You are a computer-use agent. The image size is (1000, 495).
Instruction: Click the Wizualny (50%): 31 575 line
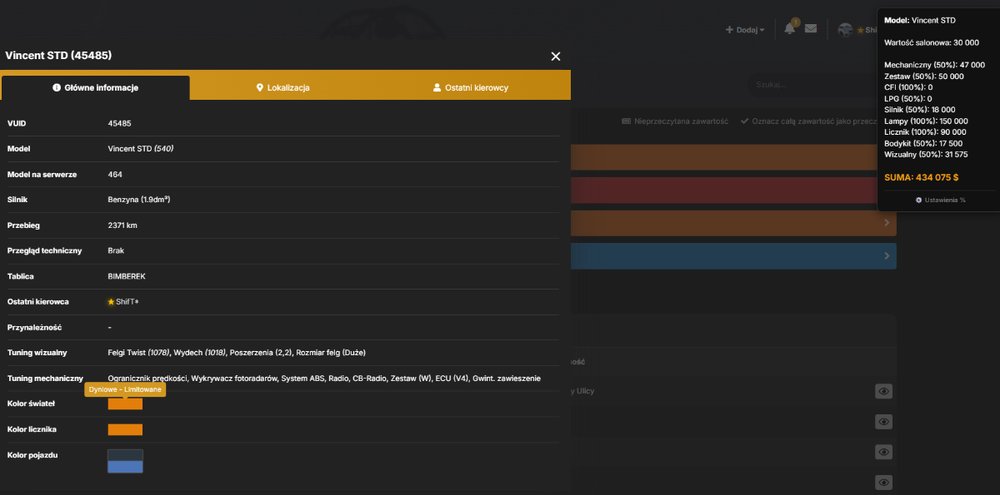tap(926, 154)
